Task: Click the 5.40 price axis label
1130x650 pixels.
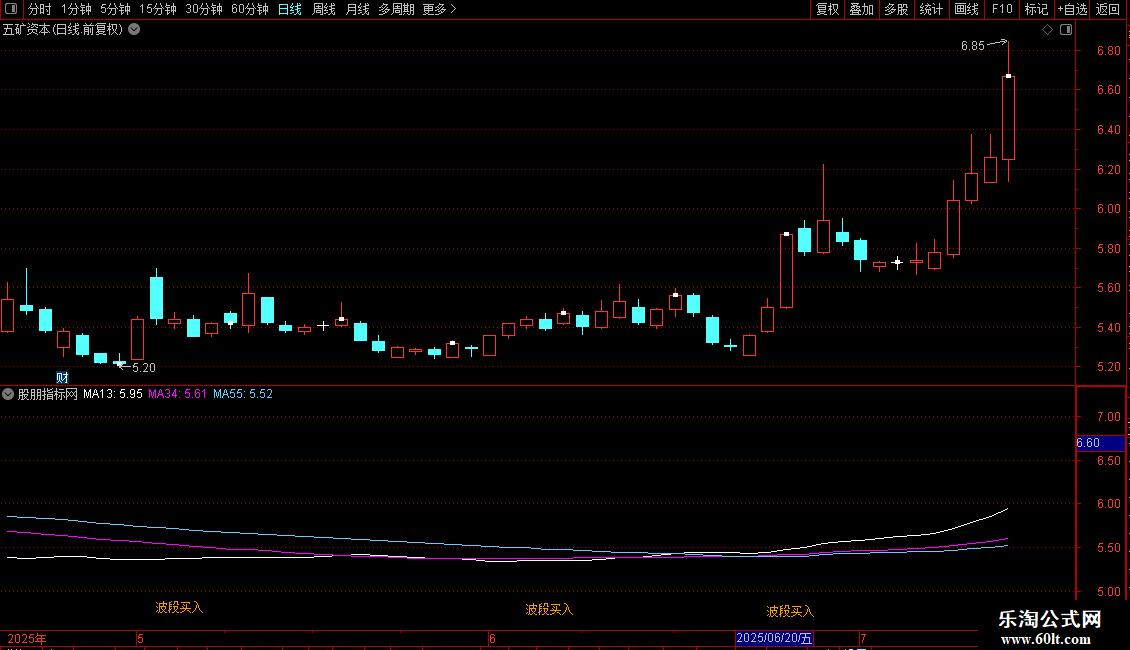Action: (1108, 328)
